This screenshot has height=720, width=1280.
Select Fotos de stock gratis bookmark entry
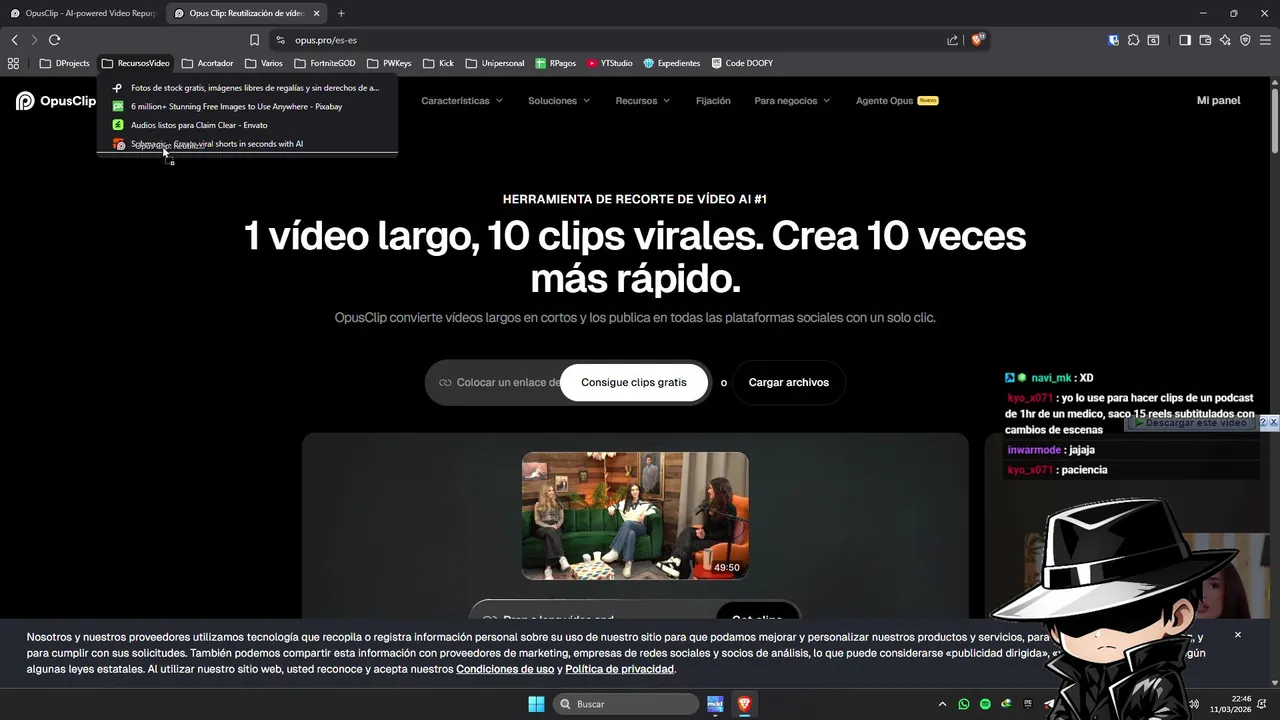247,88
